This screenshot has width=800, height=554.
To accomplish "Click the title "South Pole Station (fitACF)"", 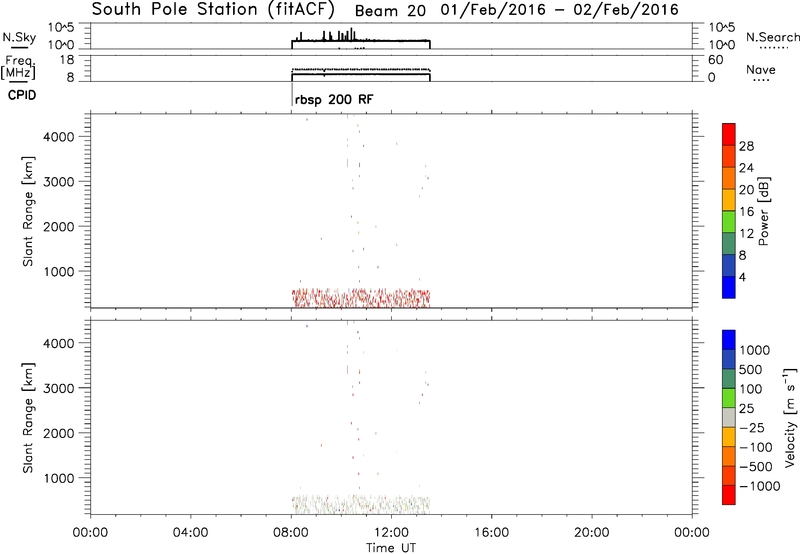I will (x=213, y=10).
